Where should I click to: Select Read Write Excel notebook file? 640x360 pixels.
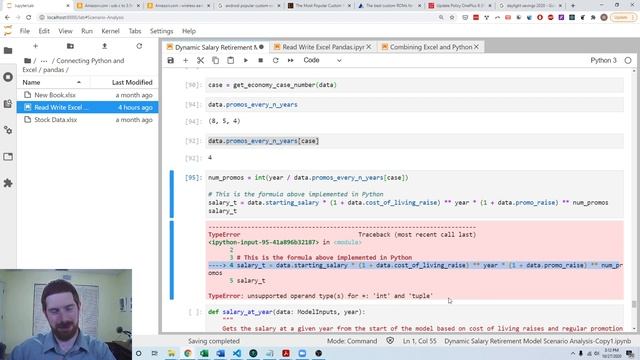coord(87,107)
